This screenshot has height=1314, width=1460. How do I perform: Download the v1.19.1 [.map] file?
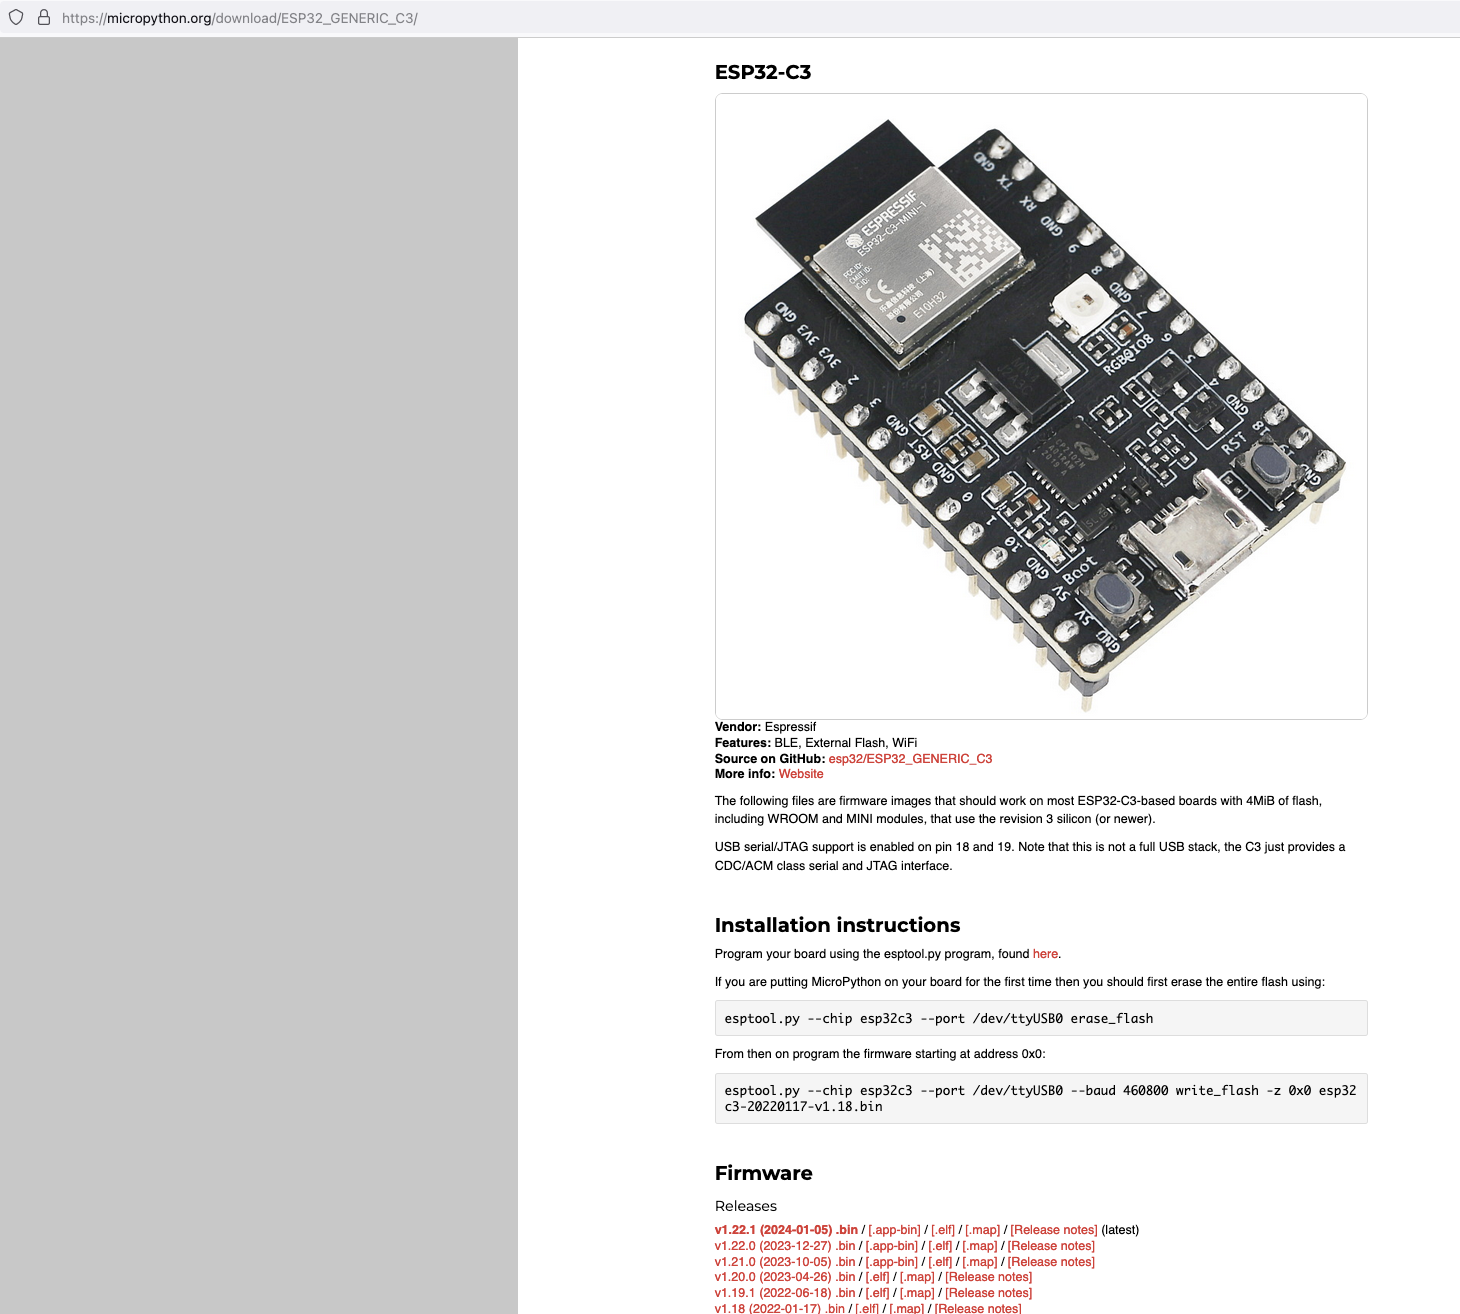(917, 1293)
